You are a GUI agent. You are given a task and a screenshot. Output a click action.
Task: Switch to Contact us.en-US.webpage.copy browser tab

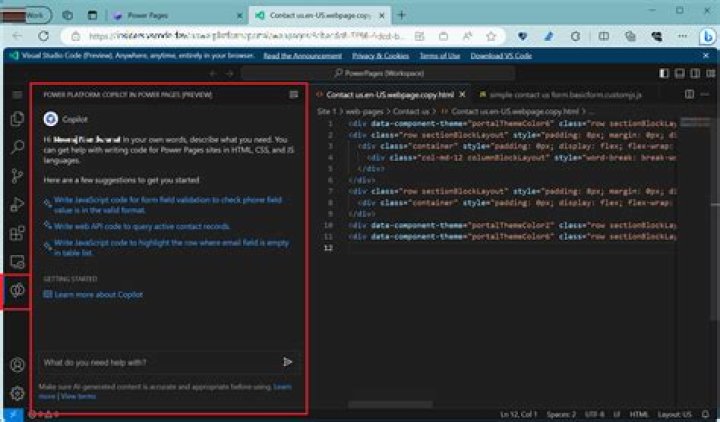click(x=320, y=16)
